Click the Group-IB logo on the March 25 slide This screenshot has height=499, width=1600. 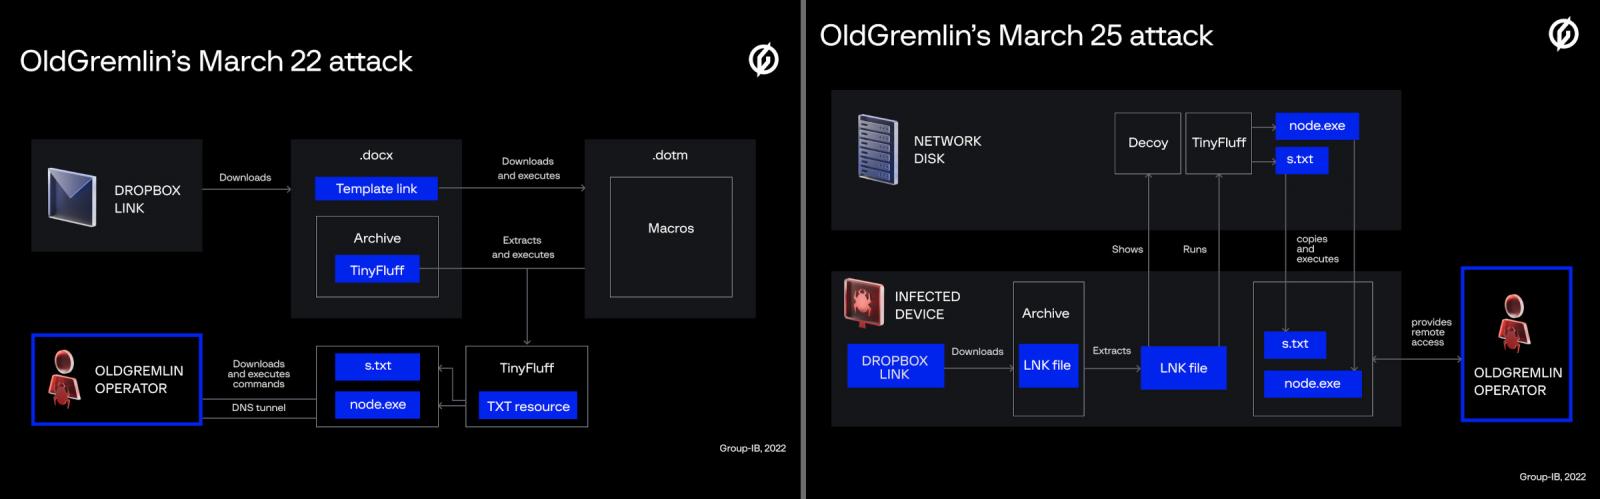(x=1563, y=34)
